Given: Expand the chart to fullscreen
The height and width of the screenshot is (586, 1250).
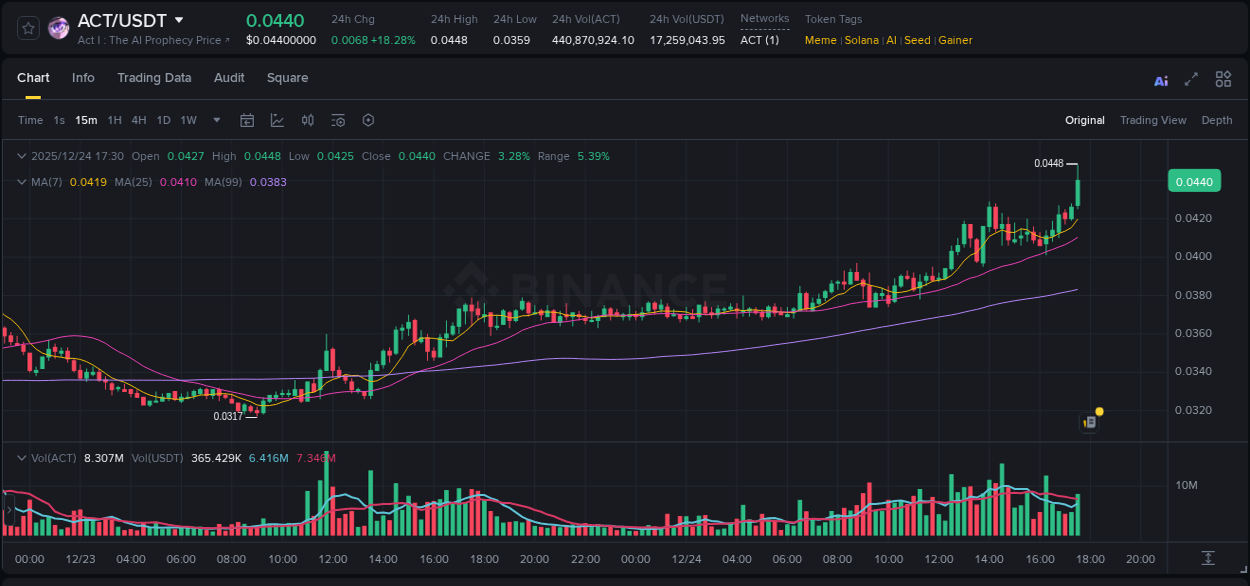Looking at the screenshot, I should coord(1191,79).
